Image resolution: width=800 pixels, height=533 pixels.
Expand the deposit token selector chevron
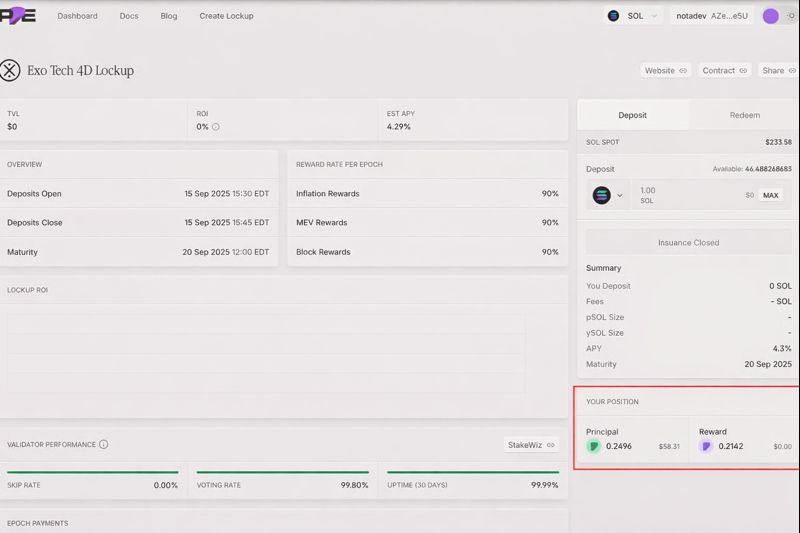[x=620, y=195]
